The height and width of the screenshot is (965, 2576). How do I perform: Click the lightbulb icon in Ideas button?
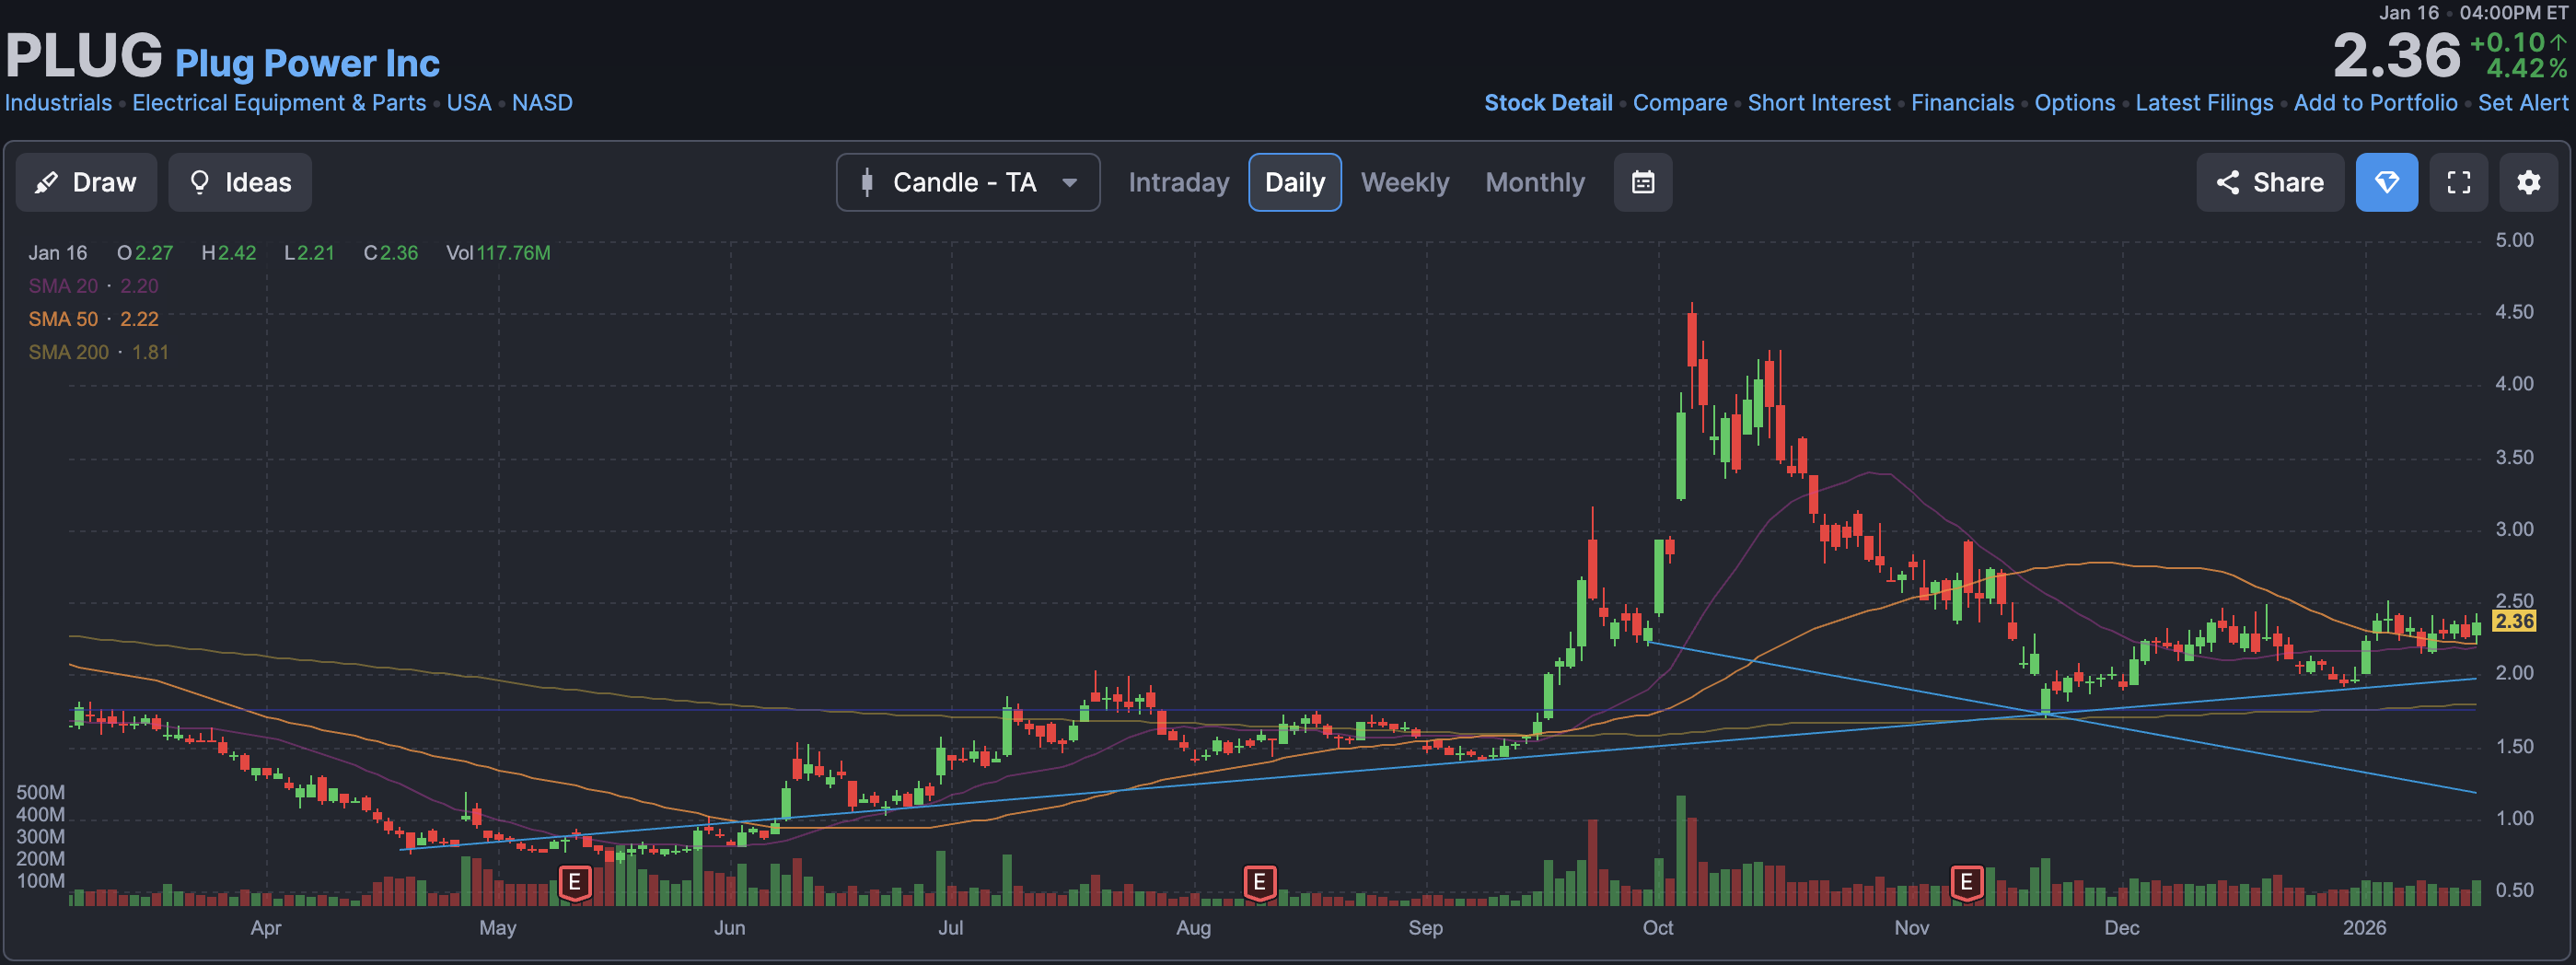200,182
